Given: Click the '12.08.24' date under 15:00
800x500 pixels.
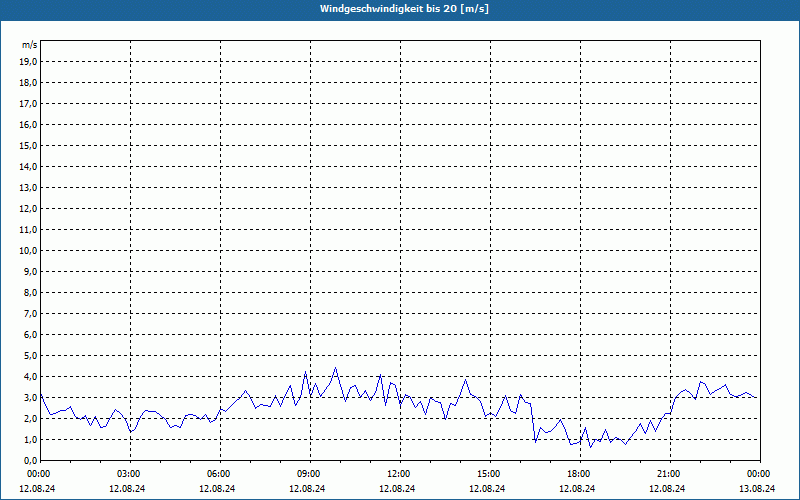Looking at the screenshot, I should tap(487, 488).
